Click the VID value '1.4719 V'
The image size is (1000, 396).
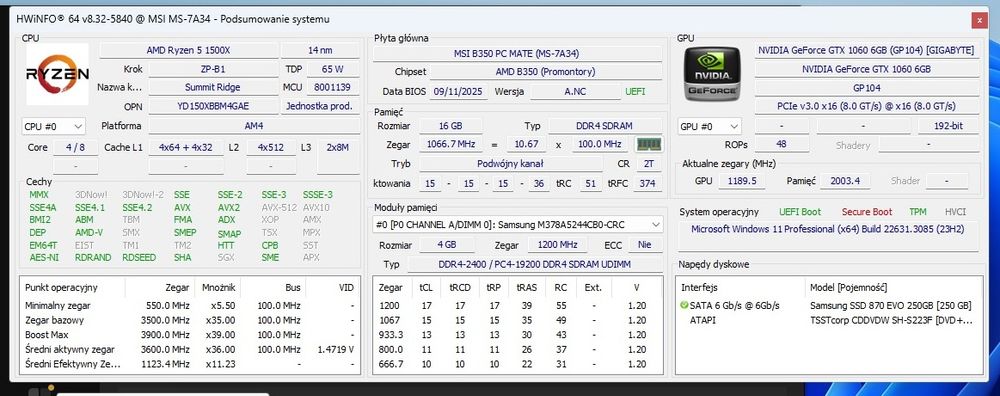point(335,349)
